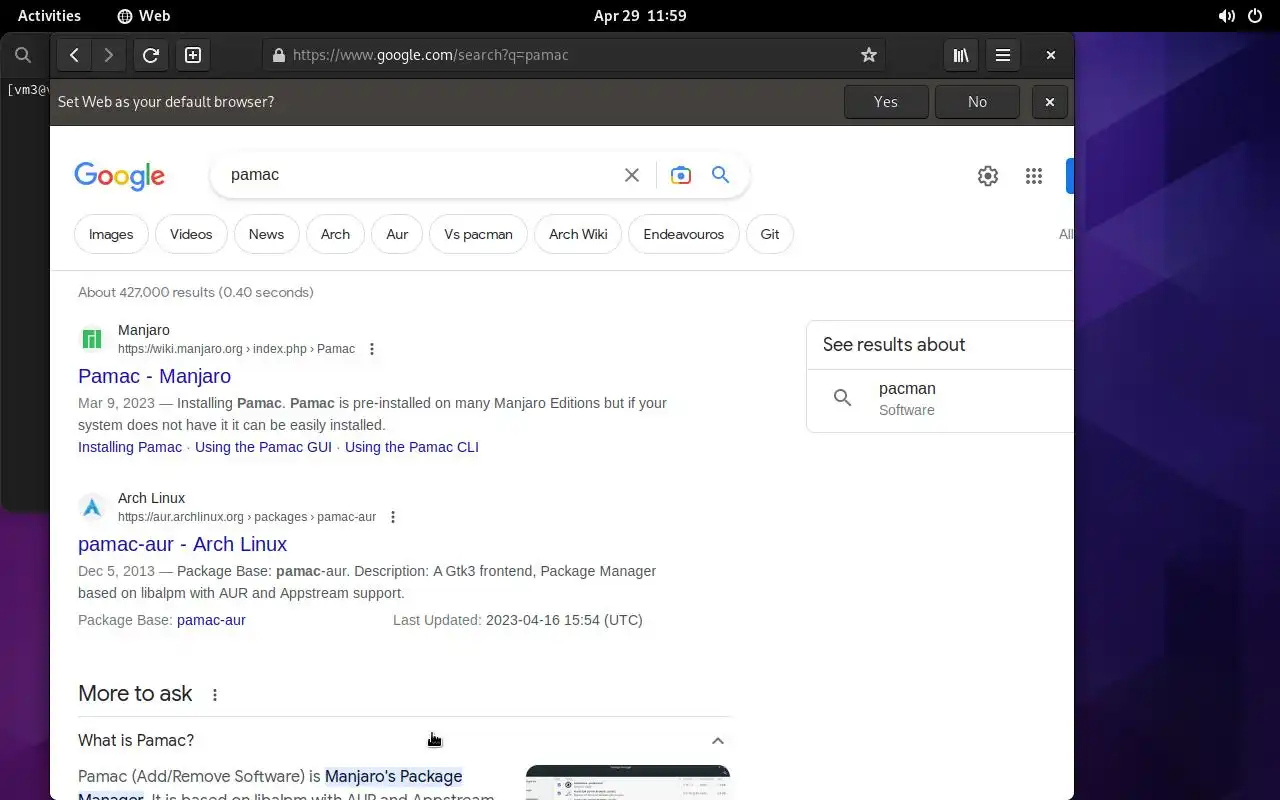The image size is (1280, 800).
Task: Open the power menu in the top bar
Action: click(x=1255, y=16)
